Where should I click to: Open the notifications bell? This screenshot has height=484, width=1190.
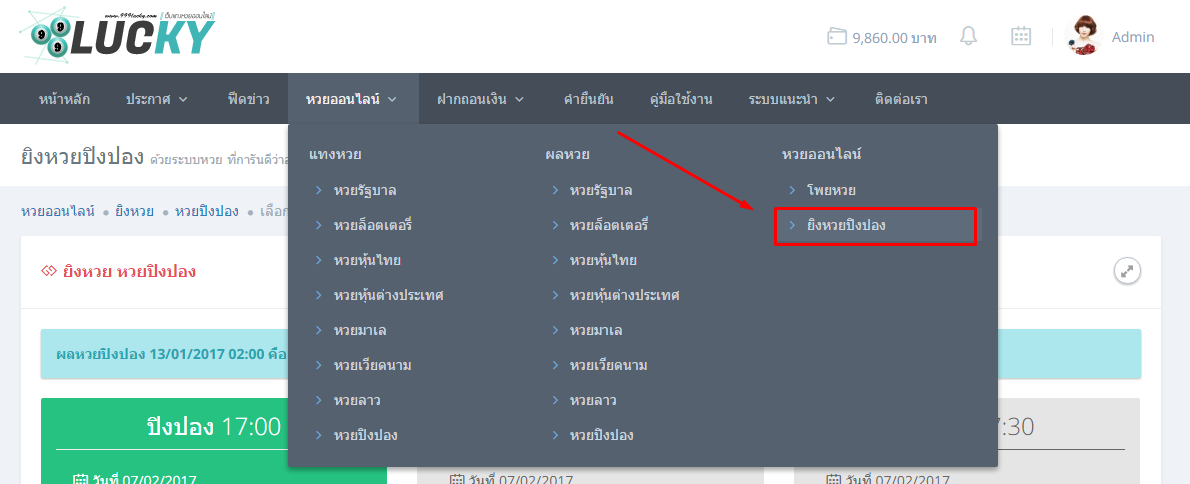[968, 37]
